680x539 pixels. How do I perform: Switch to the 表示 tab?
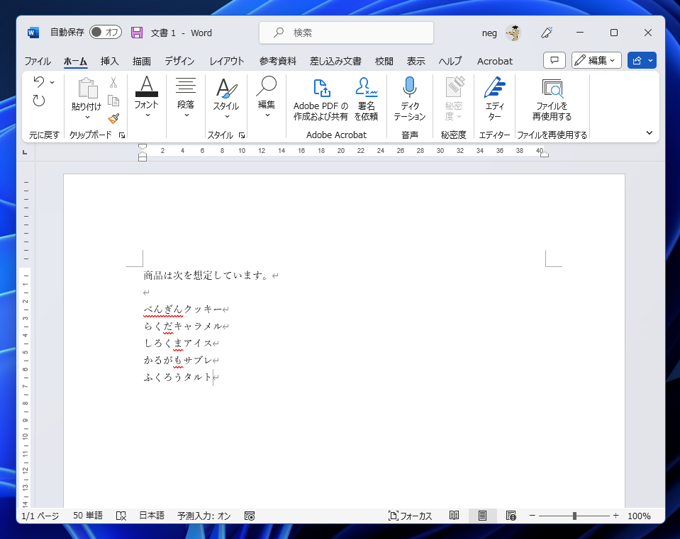(415, 61)
